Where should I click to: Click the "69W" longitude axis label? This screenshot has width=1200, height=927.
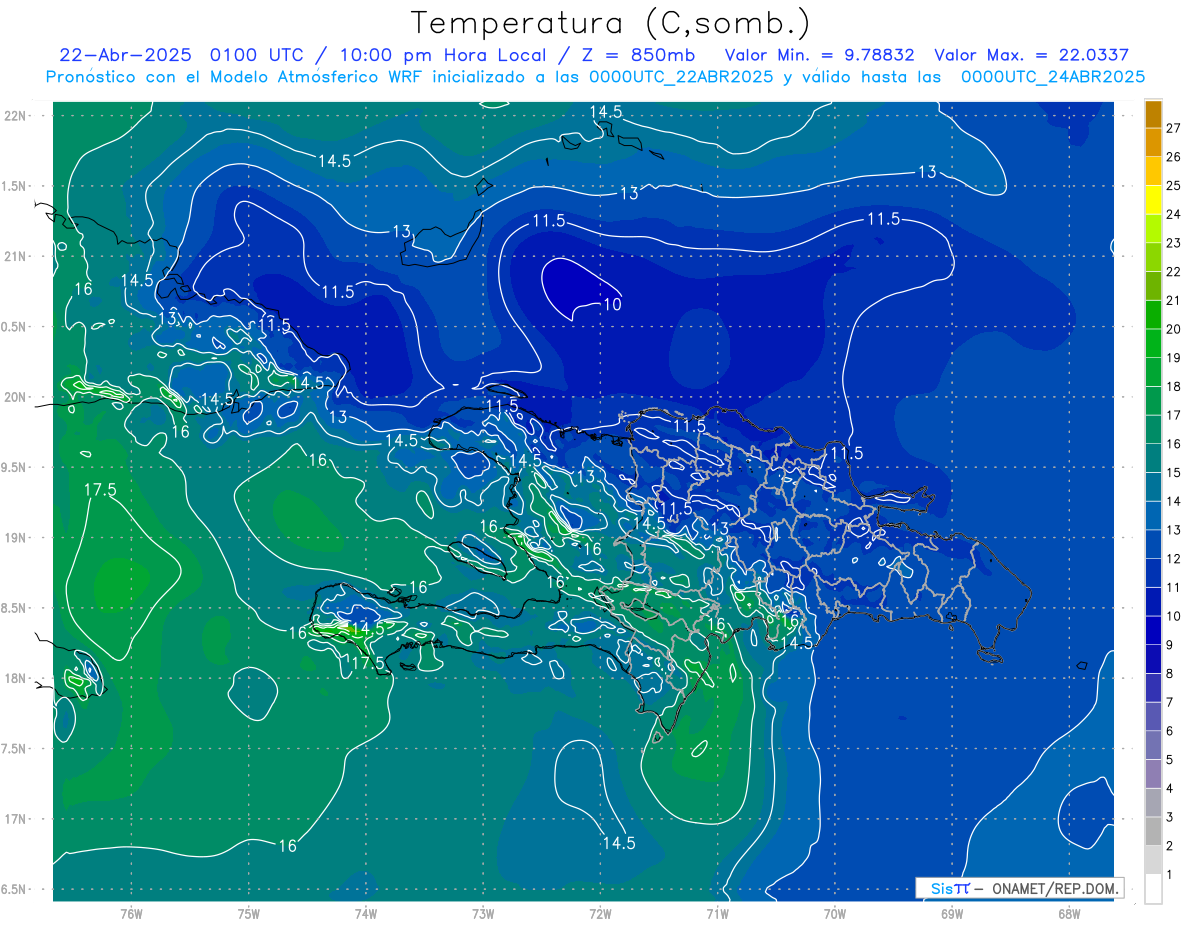[952, 914]
